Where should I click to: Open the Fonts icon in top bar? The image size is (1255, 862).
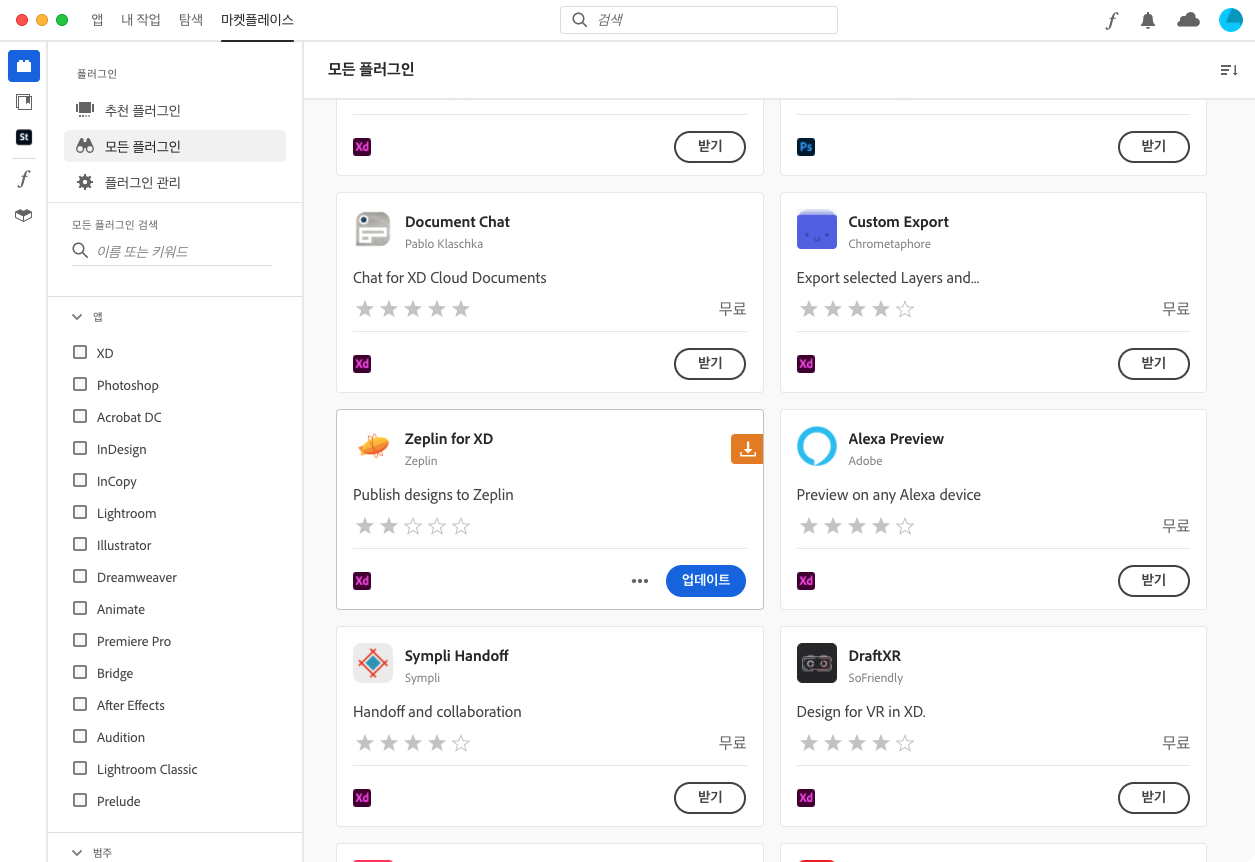pyautogui.click(x=1111, y=20)
